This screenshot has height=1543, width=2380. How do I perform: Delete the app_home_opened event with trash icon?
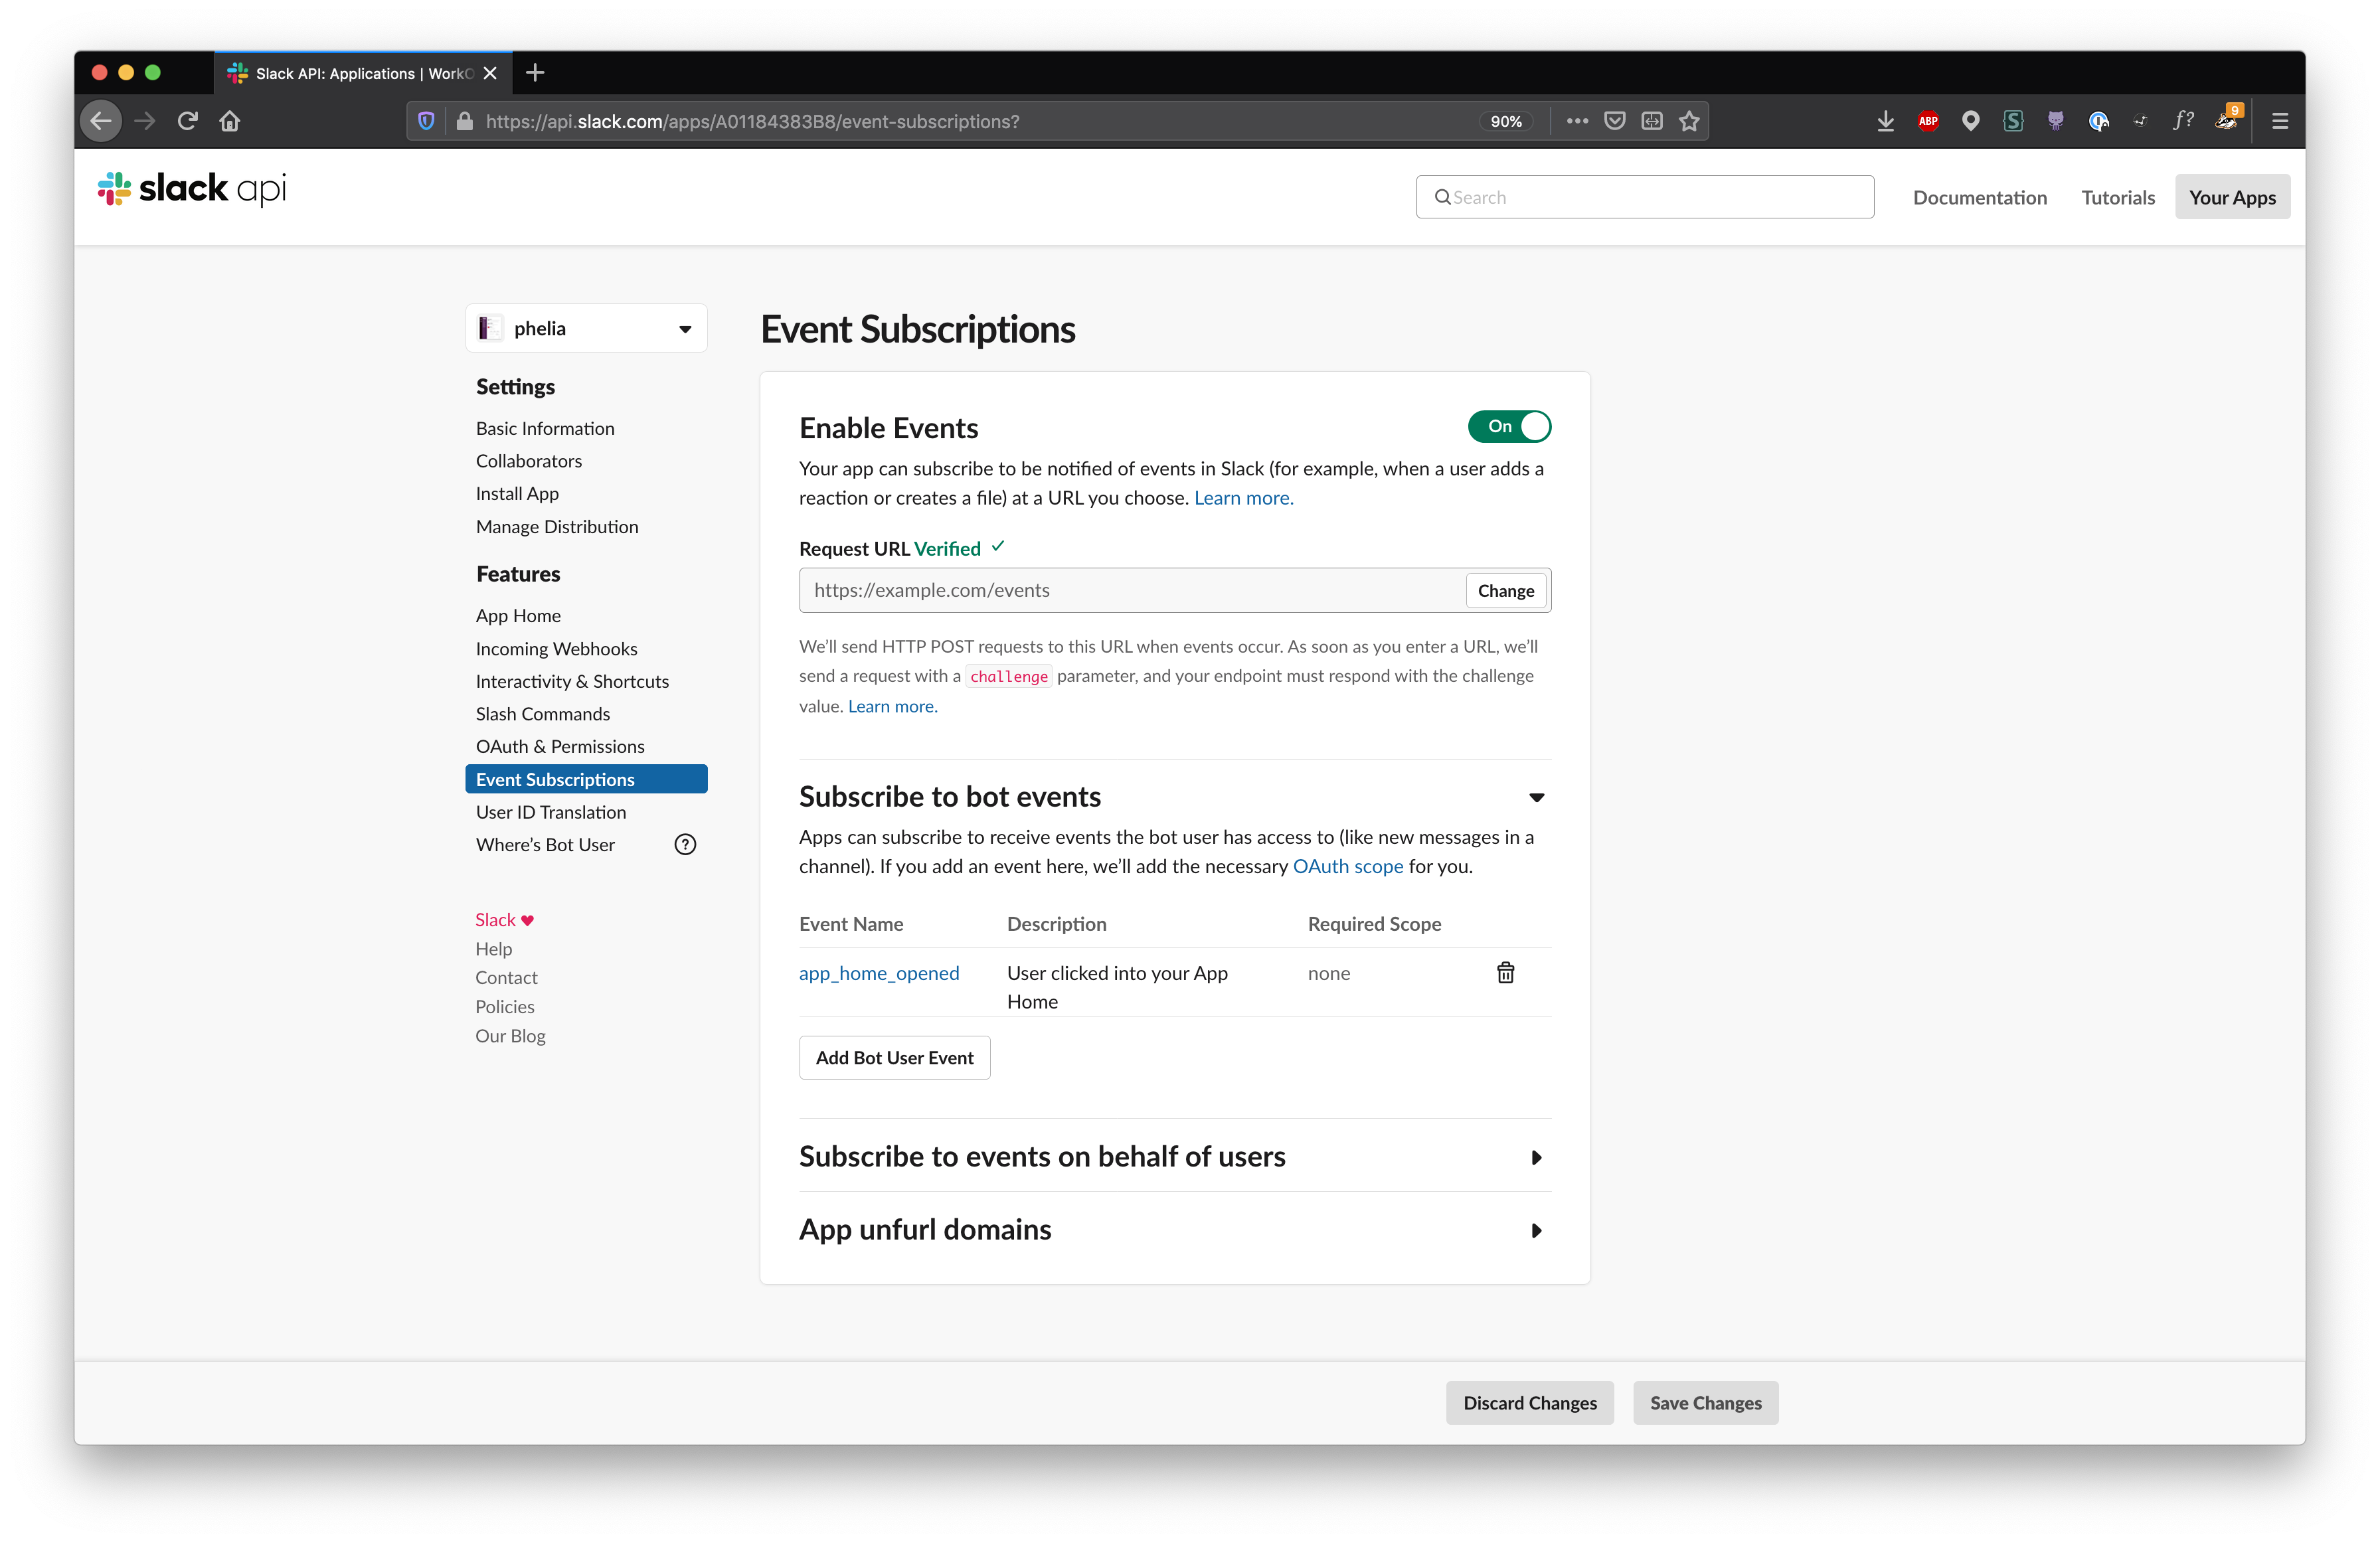(x=1505, y=972)
